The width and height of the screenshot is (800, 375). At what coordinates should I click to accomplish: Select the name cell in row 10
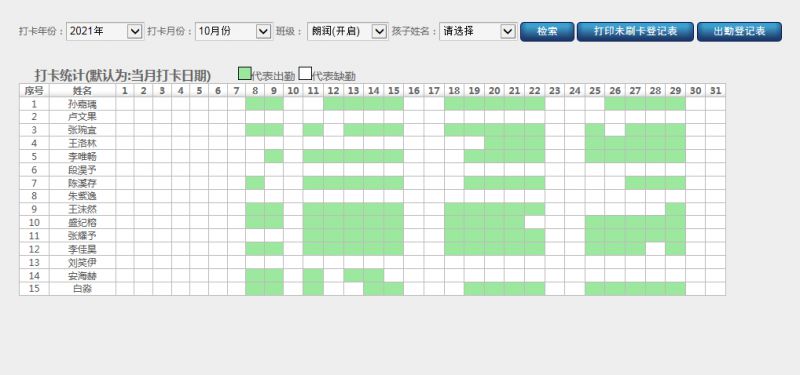tap(82, 223)
